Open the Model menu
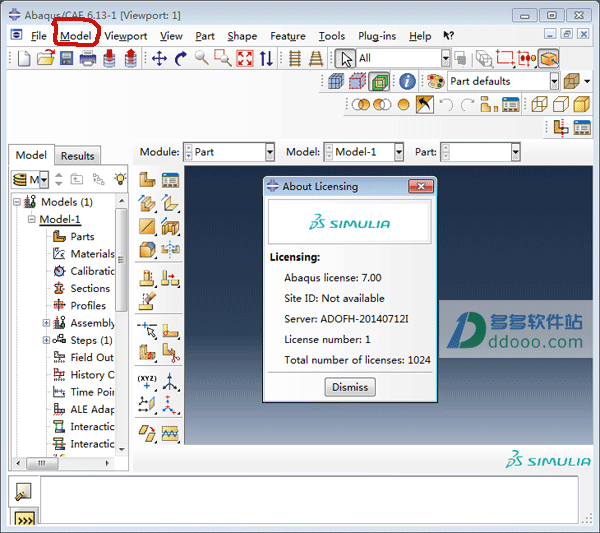 (76, 36)
